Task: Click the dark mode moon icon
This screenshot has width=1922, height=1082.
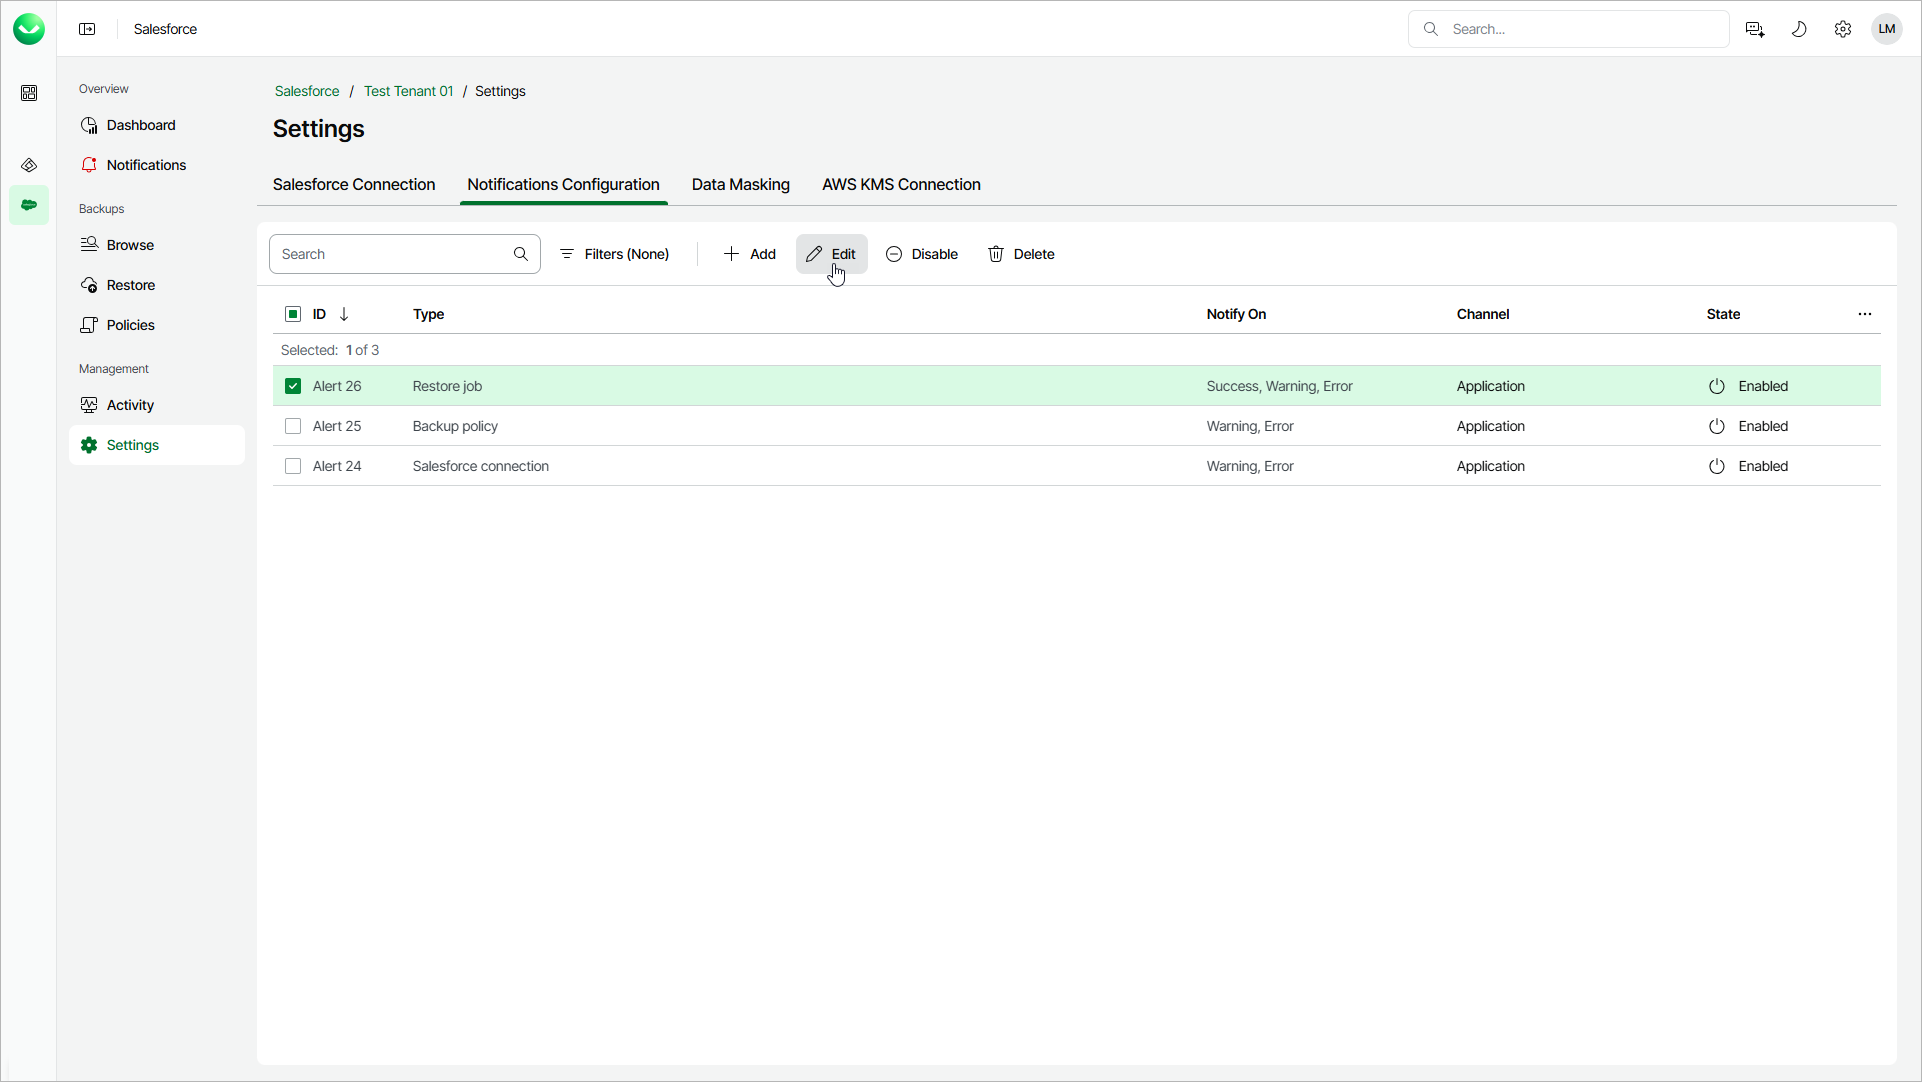Action: 1799,29
